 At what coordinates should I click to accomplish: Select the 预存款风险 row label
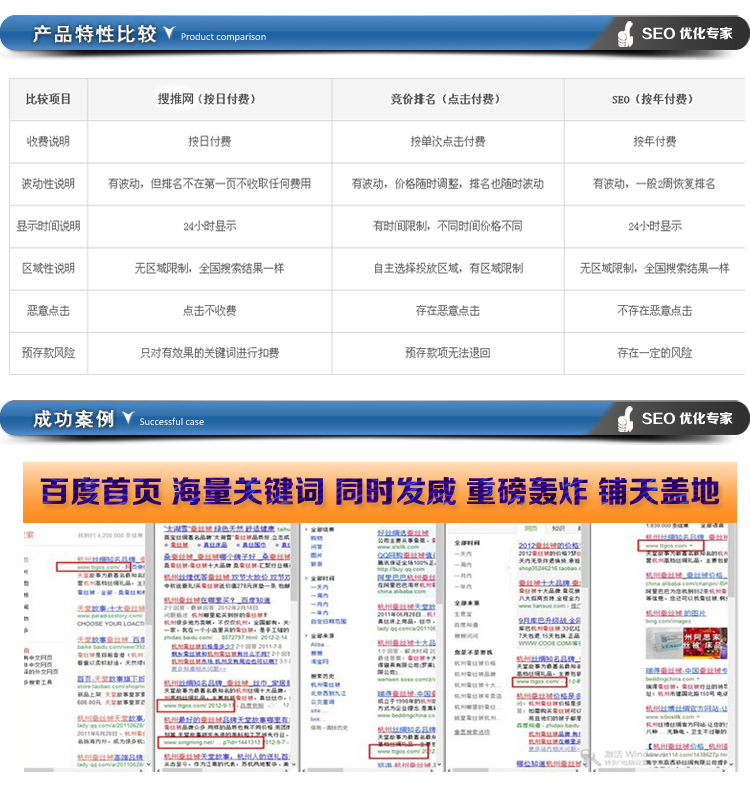[48, 353]
